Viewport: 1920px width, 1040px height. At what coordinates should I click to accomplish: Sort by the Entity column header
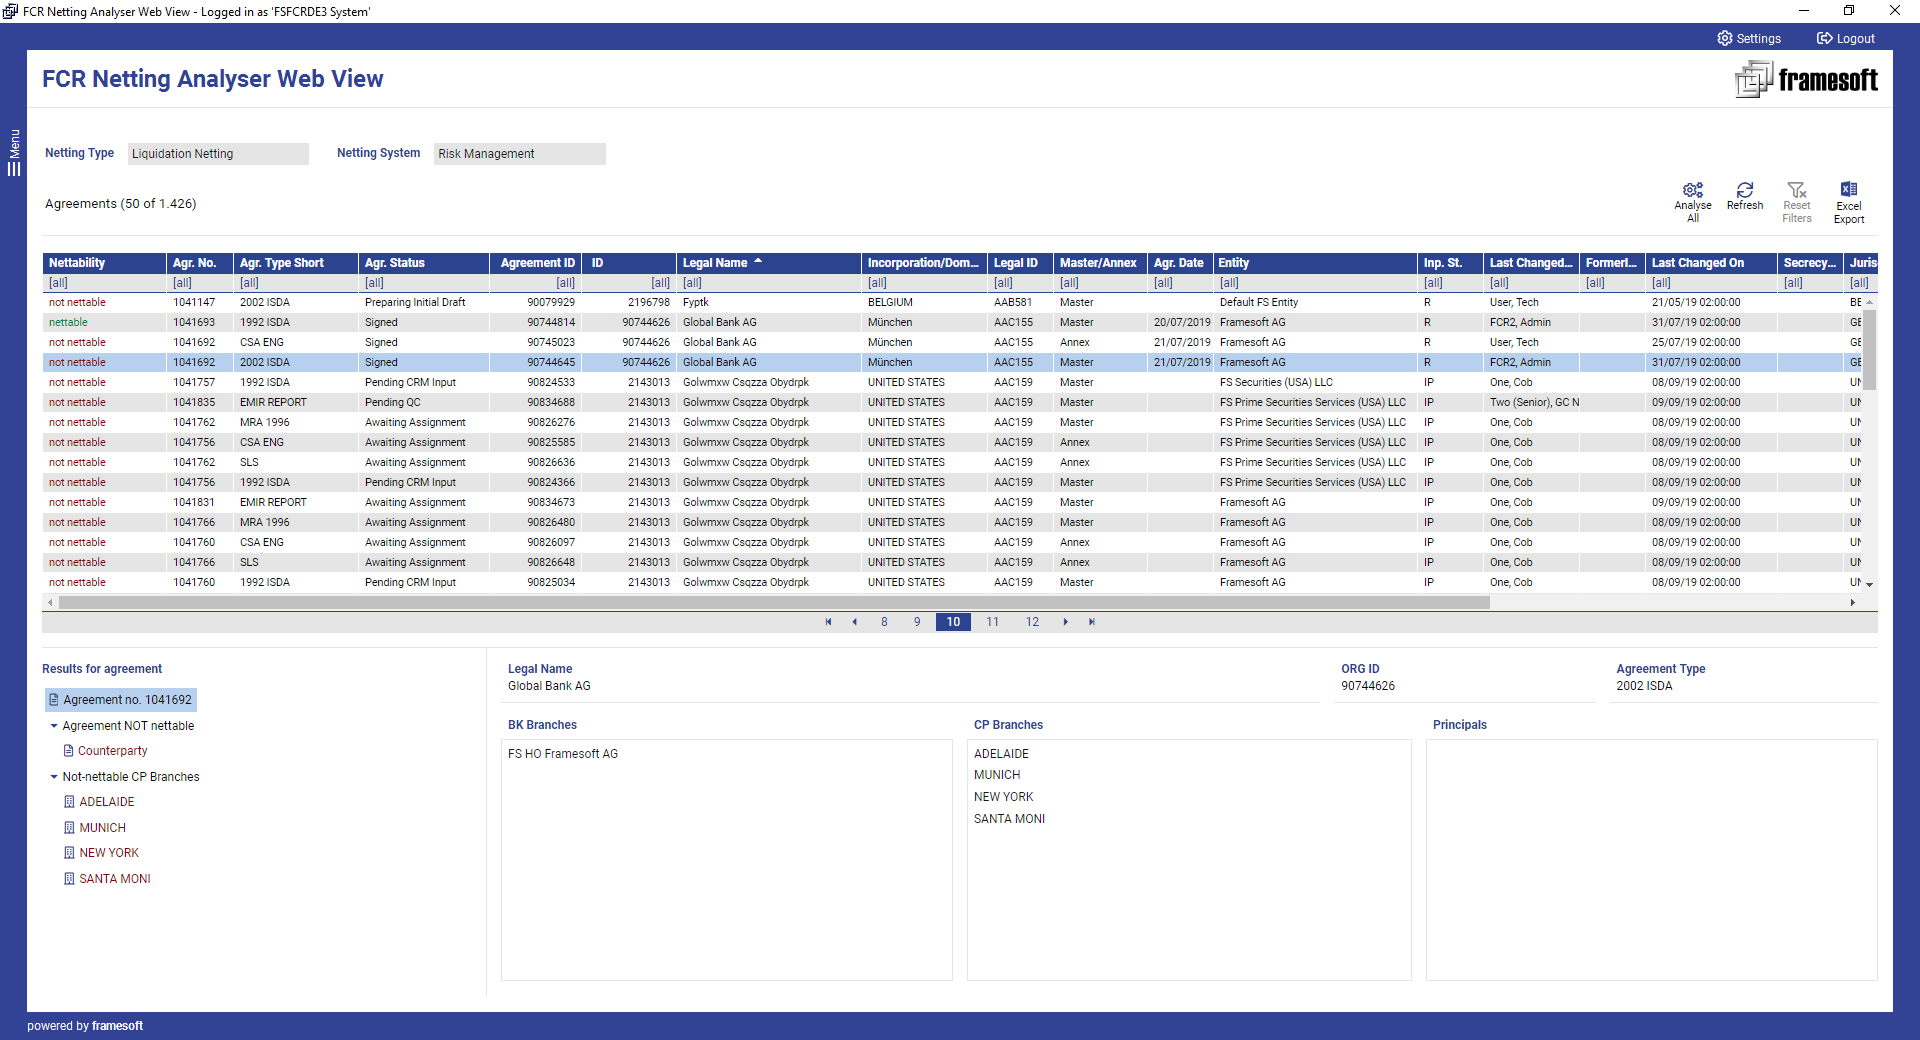click(x=1315, y=263)
